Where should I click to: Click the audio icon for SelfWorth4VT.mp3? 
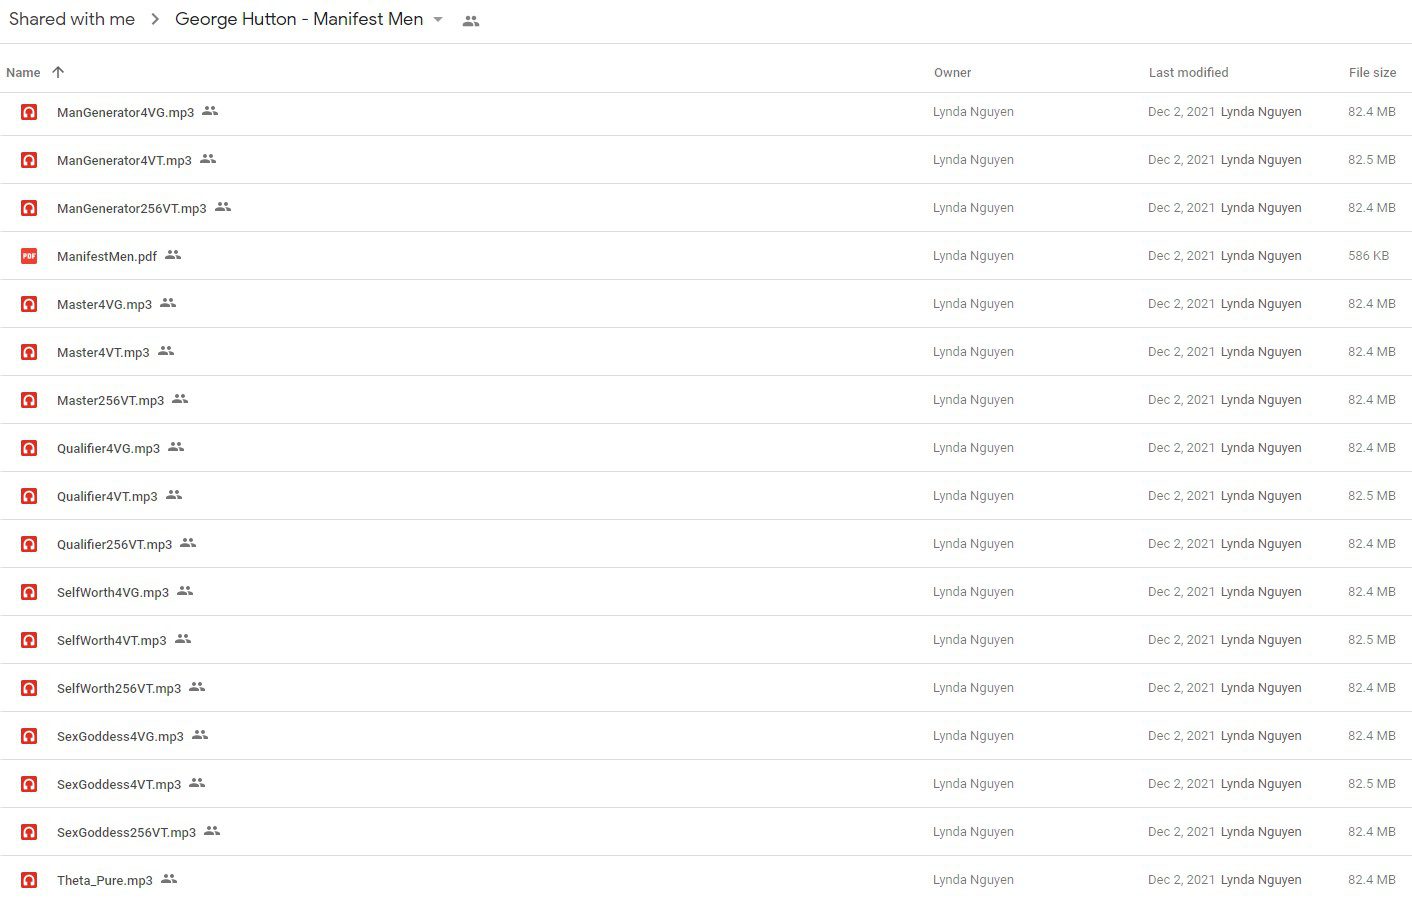pos(29,640)
